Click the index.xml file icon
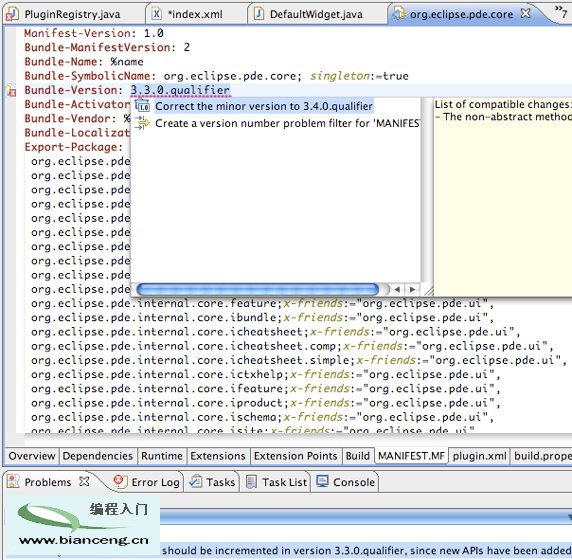Image resolution: width=572 pixels, height=560 pixels. 156,14
